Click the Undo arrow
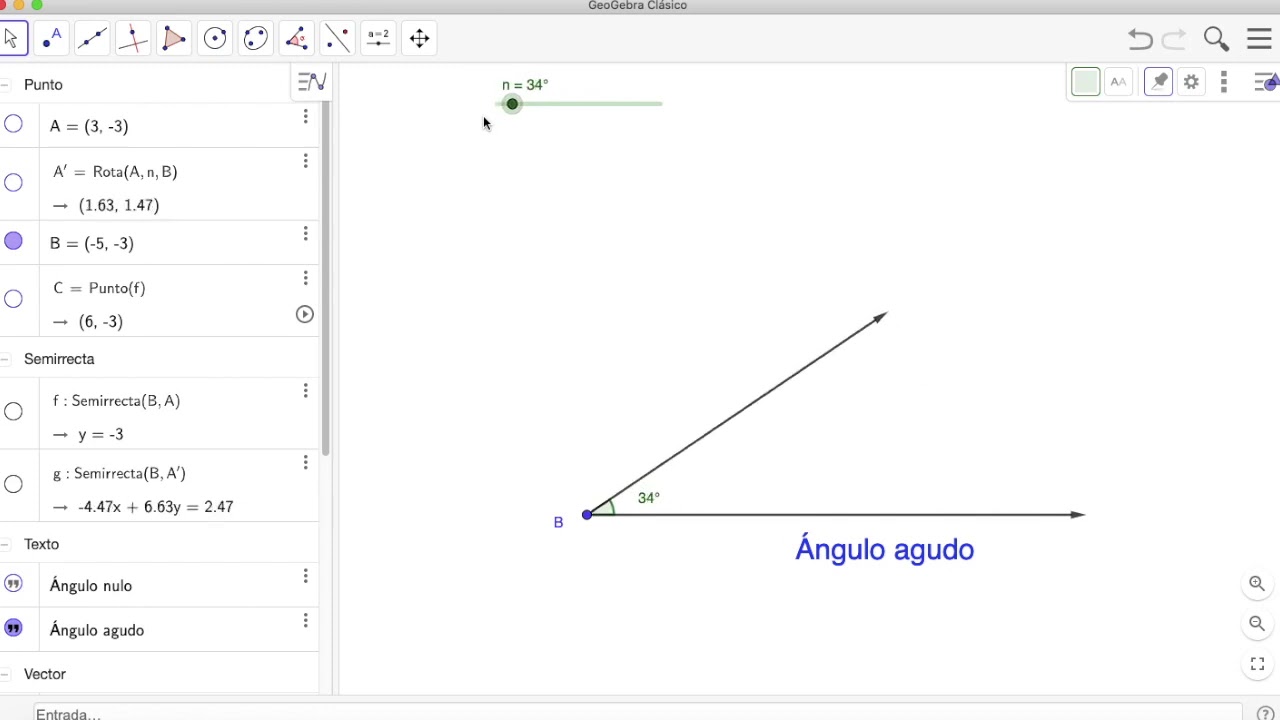This screenshot has height=720, width=1280. pos(1140,39)
